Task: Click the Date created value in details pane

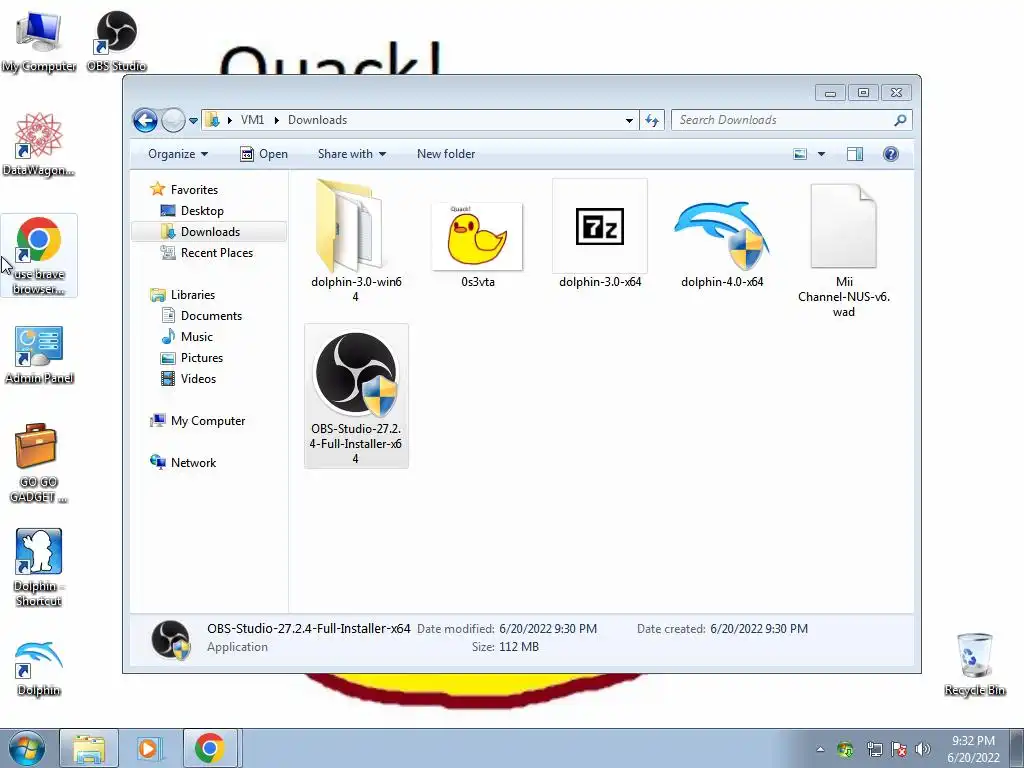Action: tap(759, 629)
